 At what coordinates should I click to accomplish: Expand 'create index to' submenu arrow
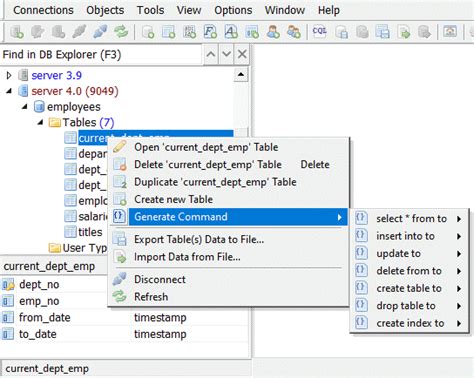(x=459, y=323)
